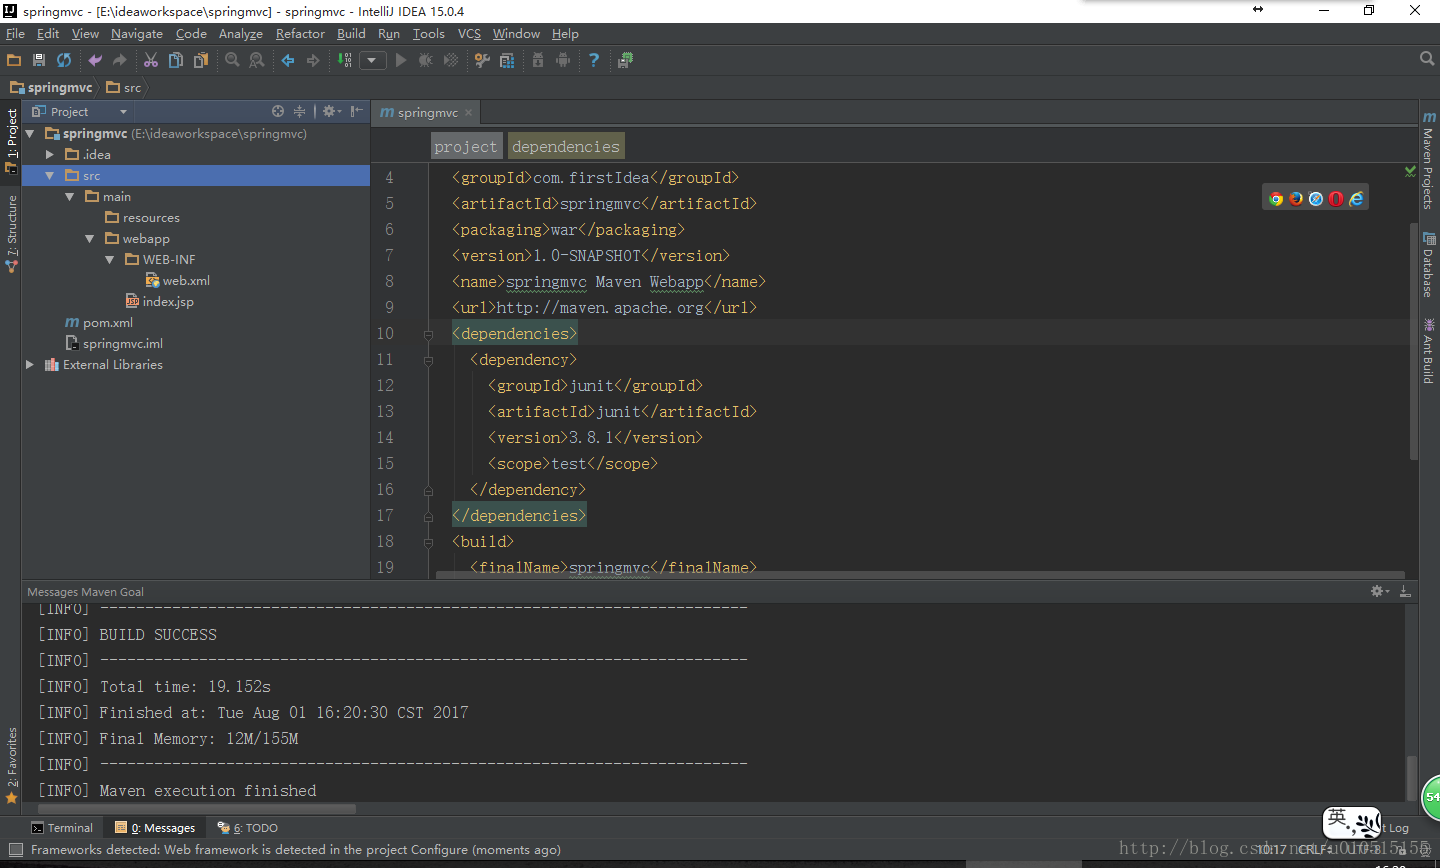The width and height of the screenshot is (1440, 868).
Task: Collapse the webapp folder node
Action: click(x=90, y=238)
